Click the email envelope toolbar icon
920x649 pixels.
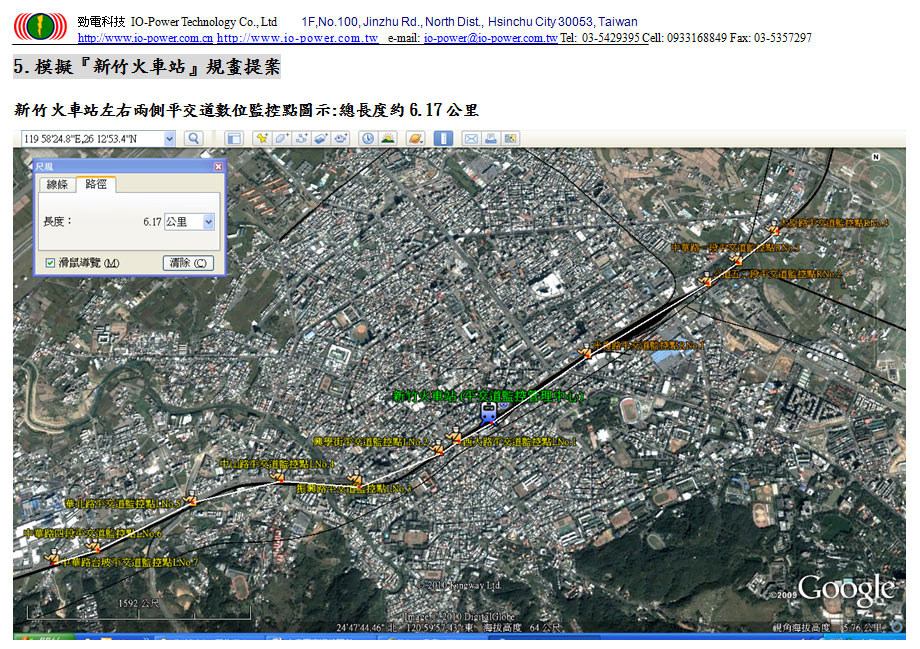pyautogui.click(x=471, y=138)
